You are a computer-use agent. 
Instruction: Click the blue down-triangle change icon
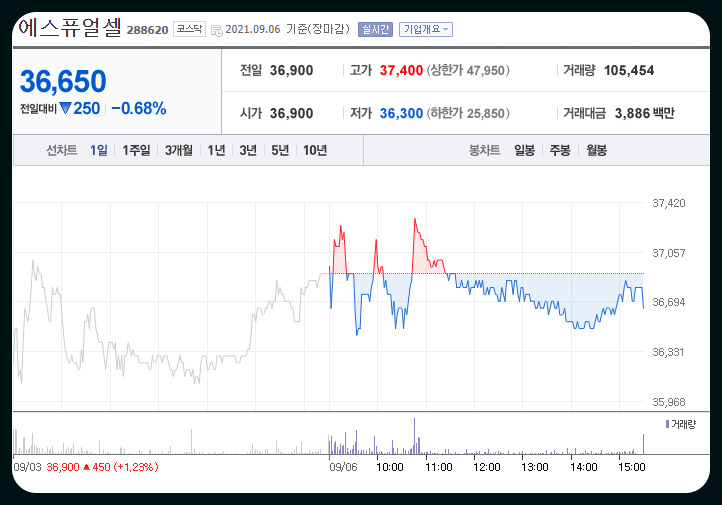(66, 109)
